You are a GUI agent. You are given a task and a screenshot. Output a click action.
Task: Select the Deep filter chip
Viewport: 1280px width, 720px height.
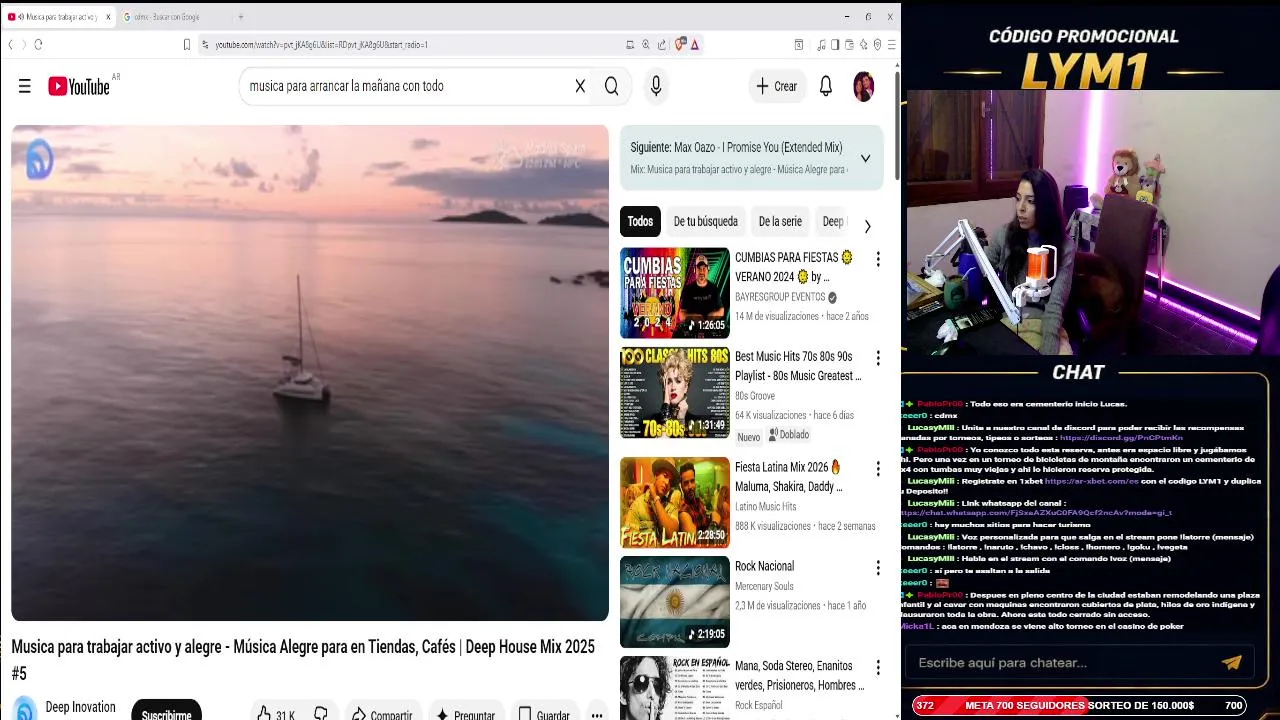[x=832, y=221]
